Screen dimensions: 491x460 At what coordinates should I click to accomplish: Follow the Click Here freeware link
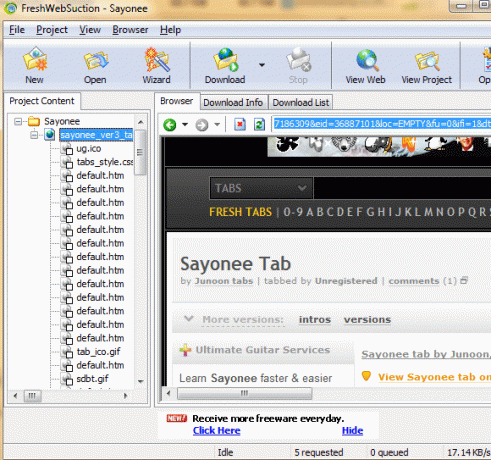pyautogui.click(x=217, y=431)
